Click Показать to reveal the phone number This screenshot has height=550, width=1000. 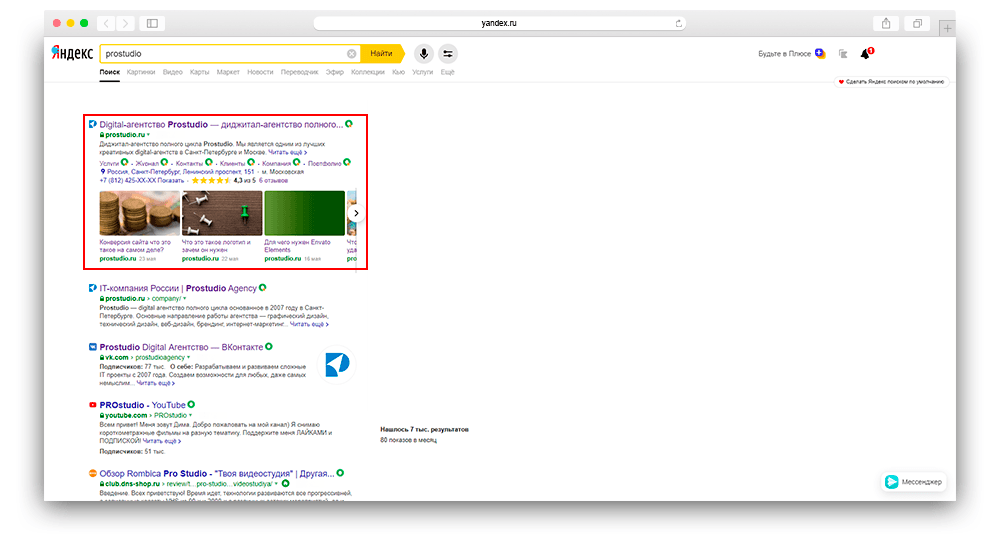tap(171, 181)
